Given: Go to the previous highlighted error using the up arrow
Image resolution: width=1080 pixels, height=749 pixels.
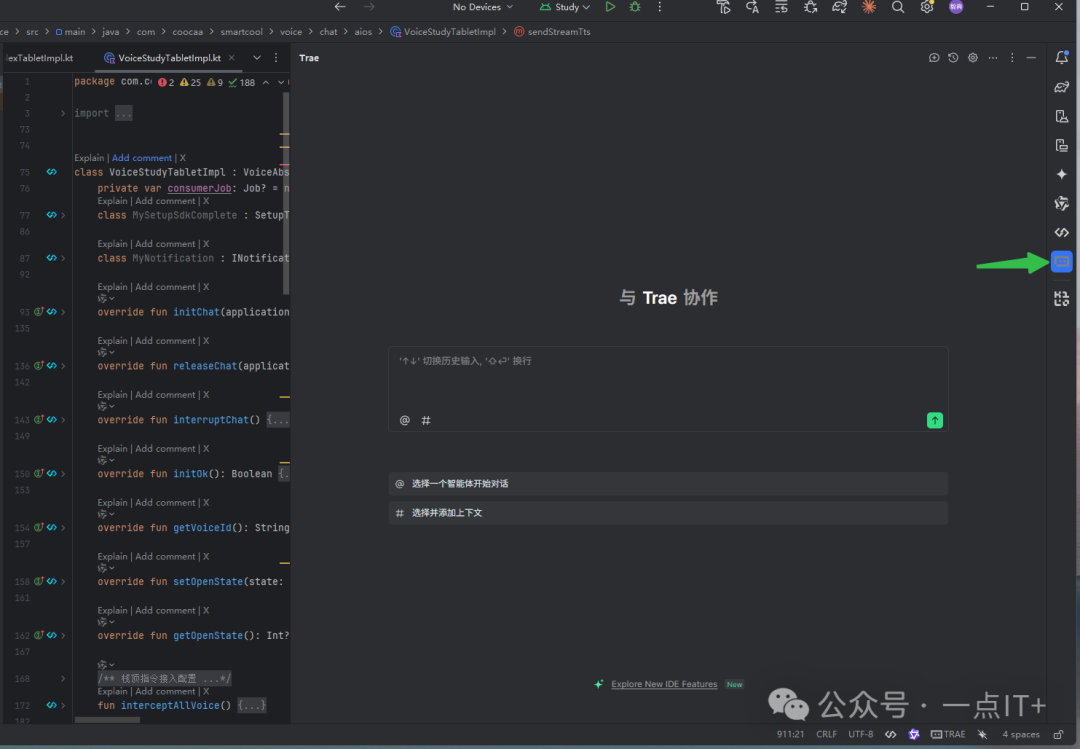Looking at the screenshot, I should point(266,82).
